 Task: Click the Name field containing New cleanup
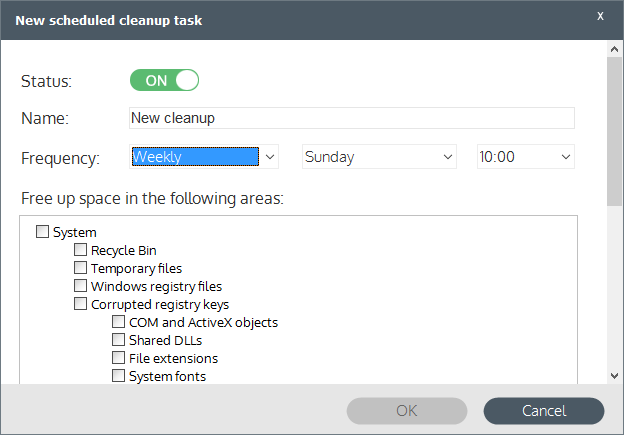[x=352, y=118]
